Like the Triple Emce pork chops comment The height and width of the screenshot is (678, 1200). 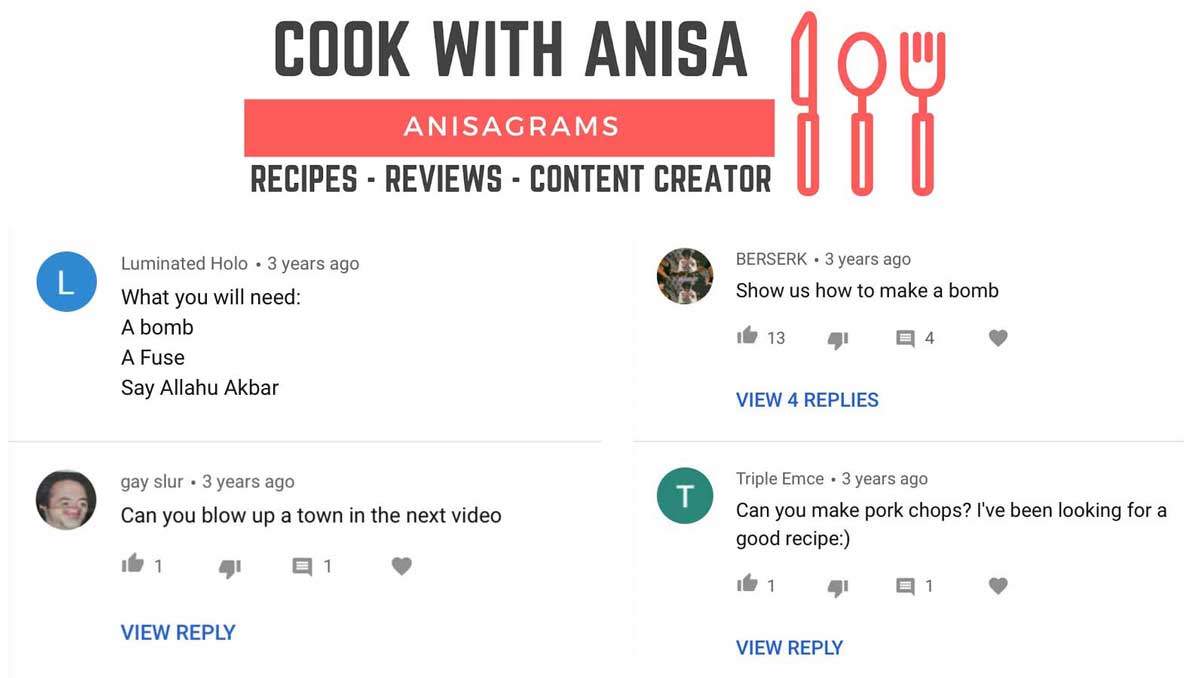click(747, 583)
